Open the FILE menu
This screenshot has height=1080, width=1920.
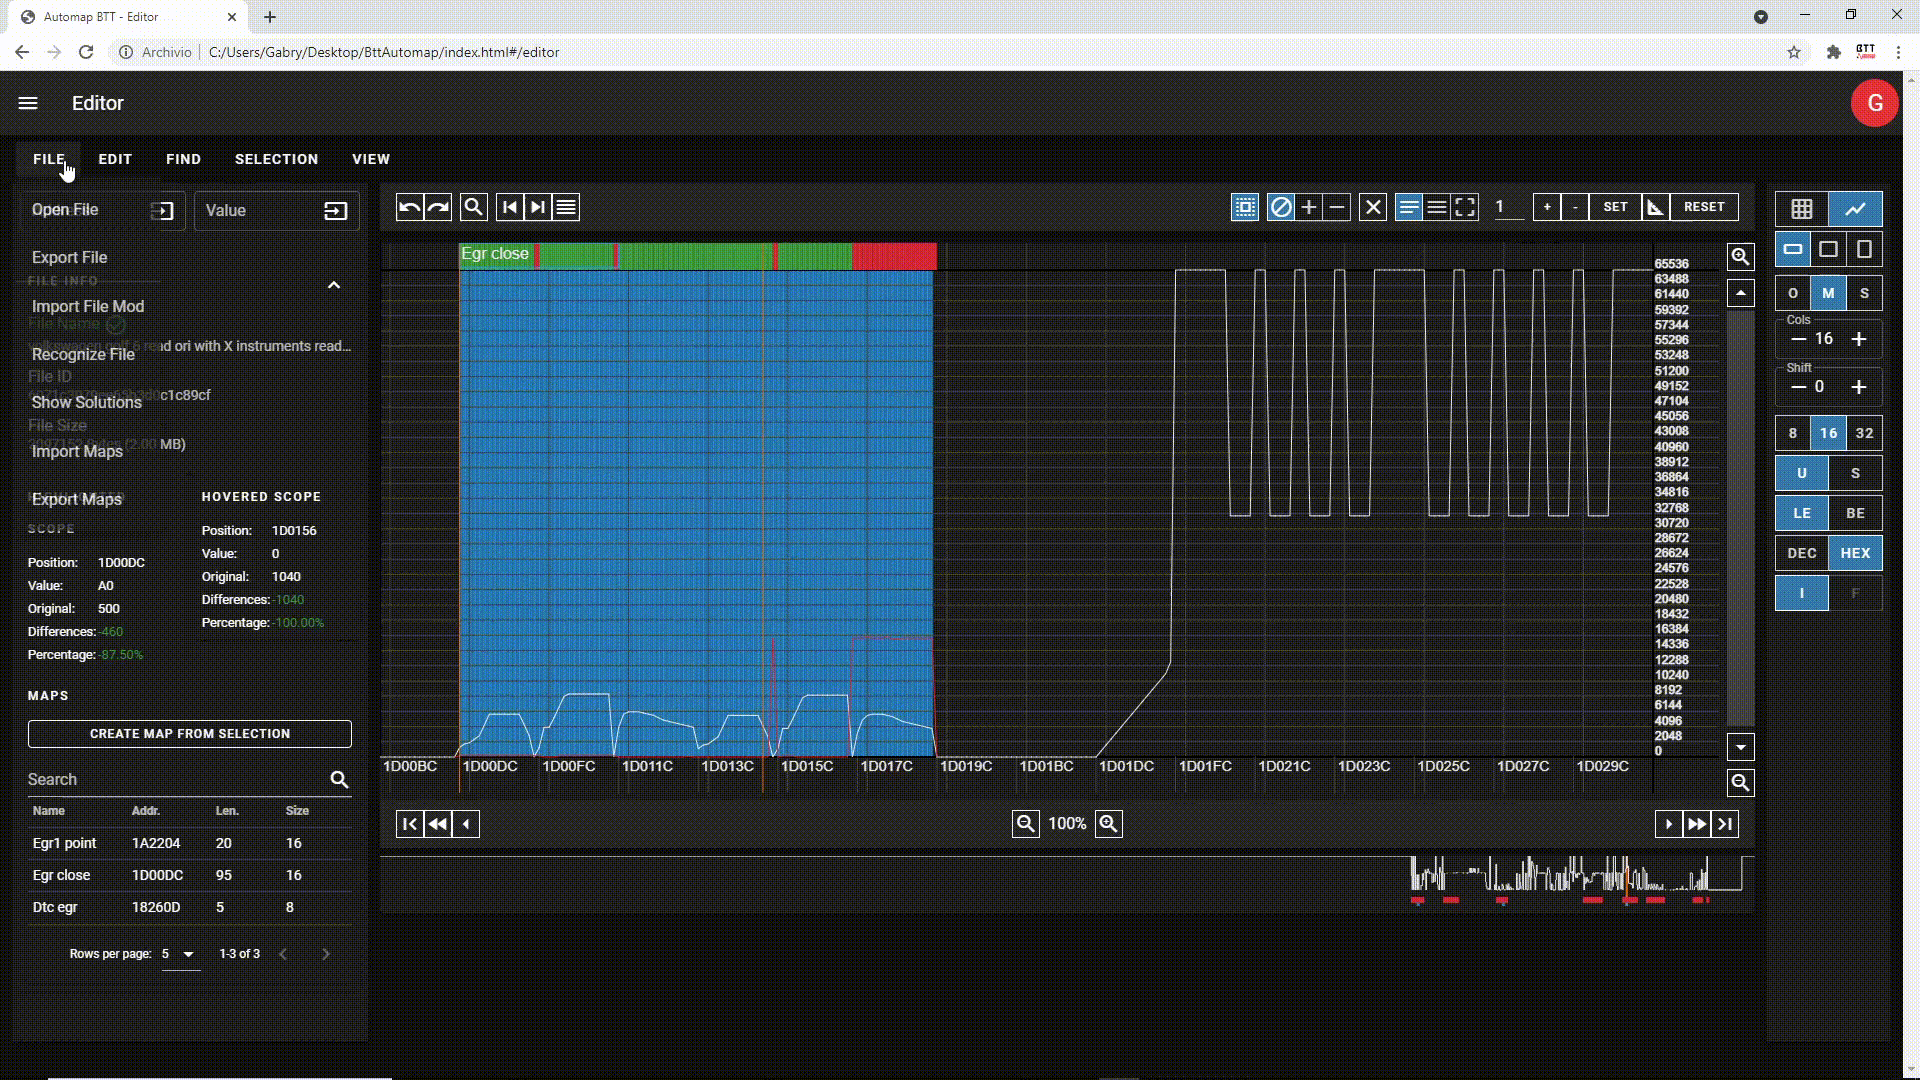(48, 159)
